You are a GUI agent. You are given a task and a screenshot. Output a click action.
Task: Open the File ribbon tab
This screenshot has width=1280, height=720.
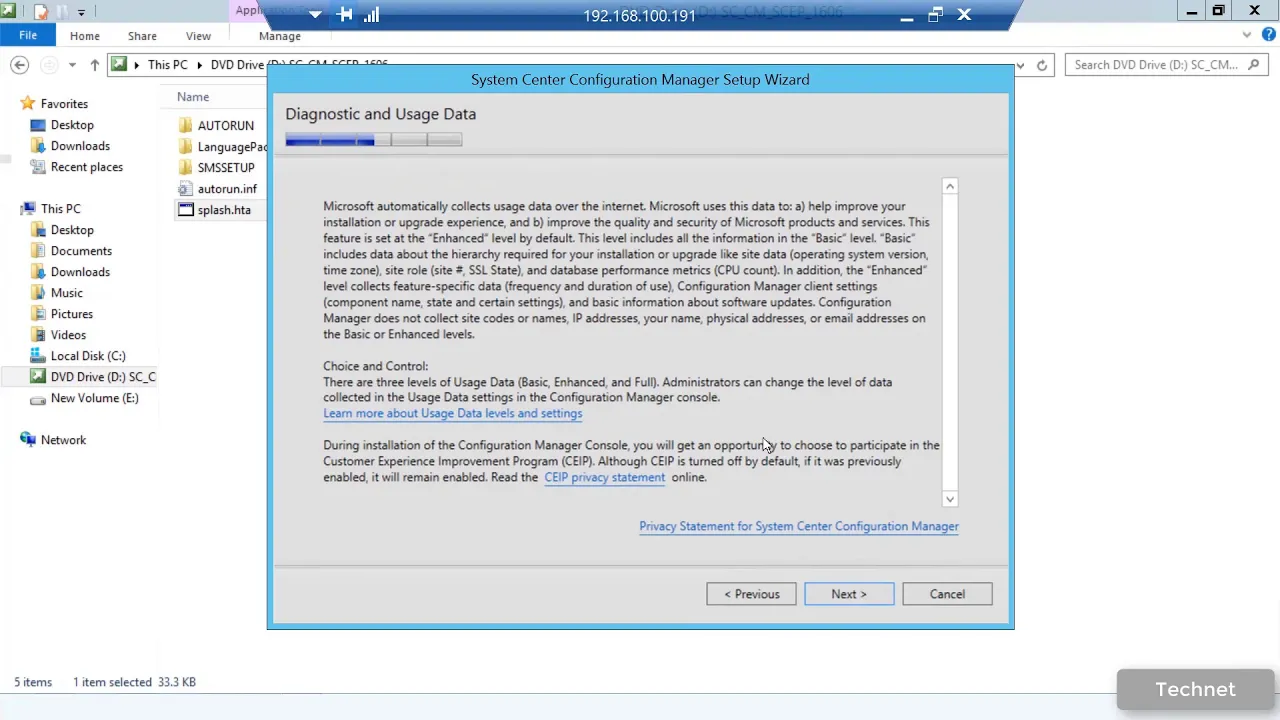click(28, 36)
